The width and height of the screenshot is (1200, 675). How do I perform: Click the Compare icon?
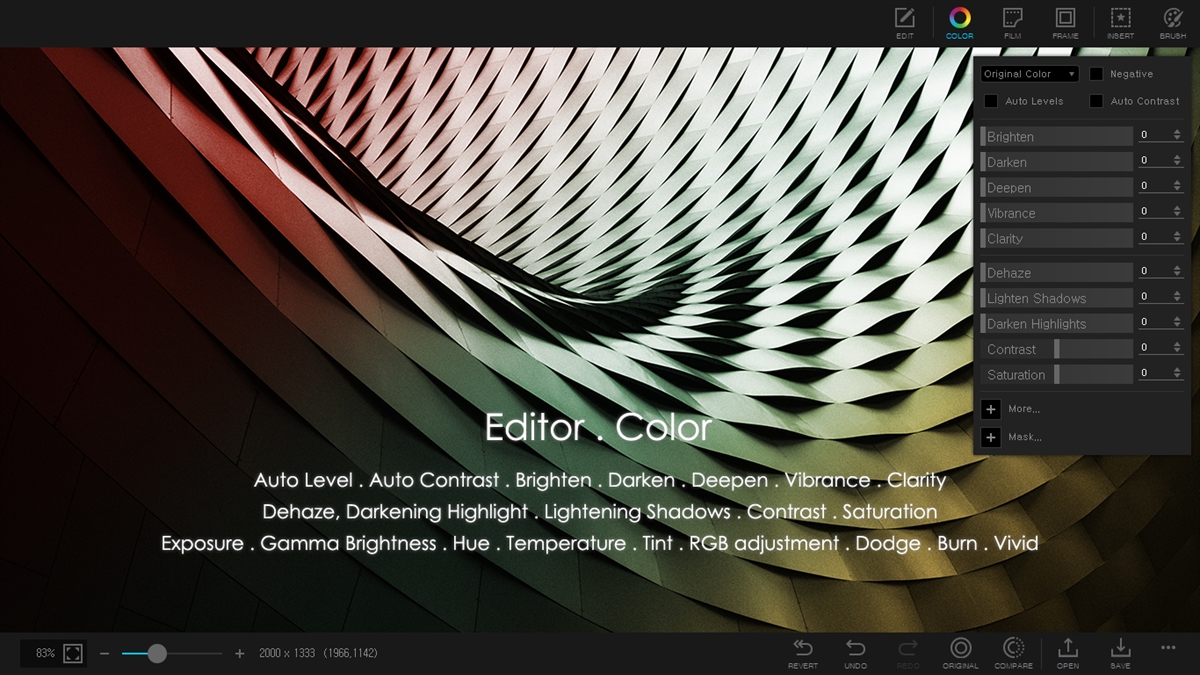pos(1013,649)
